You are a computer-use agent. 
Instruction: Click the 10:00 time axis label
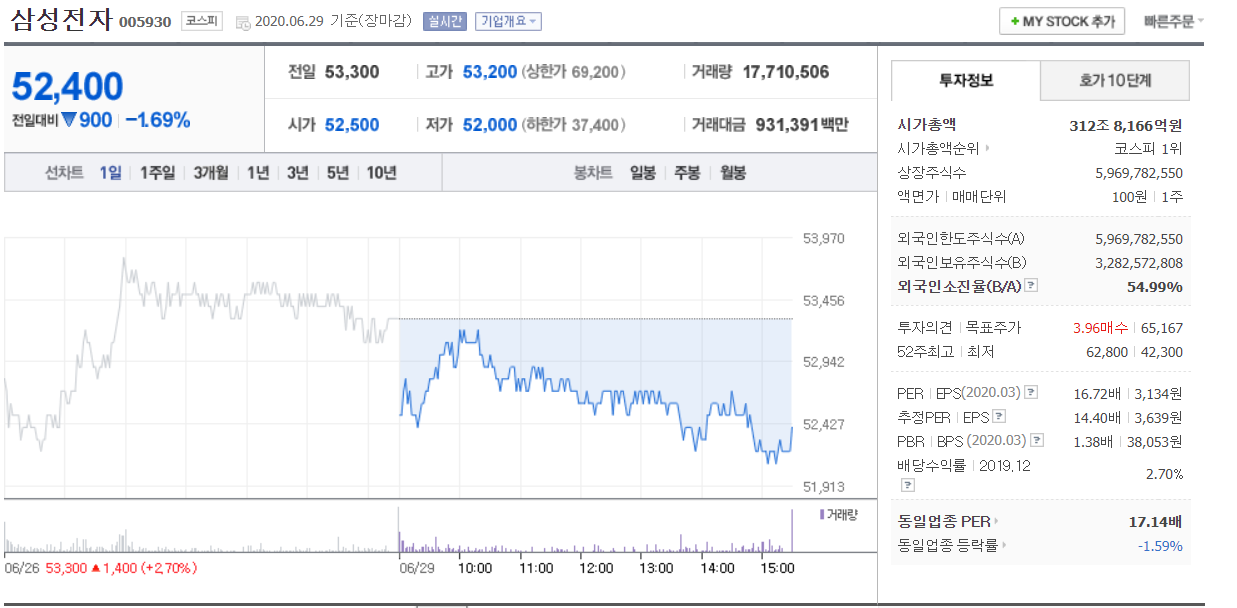tap(474, 568)
